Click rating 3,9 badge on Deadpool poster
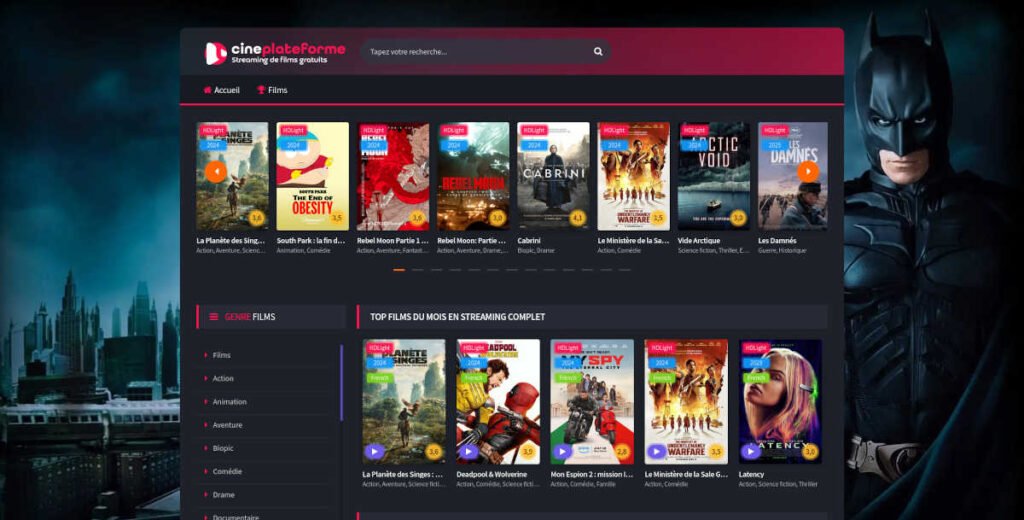Viewport: 1024px width, 520px height. (x=528, y=451)
